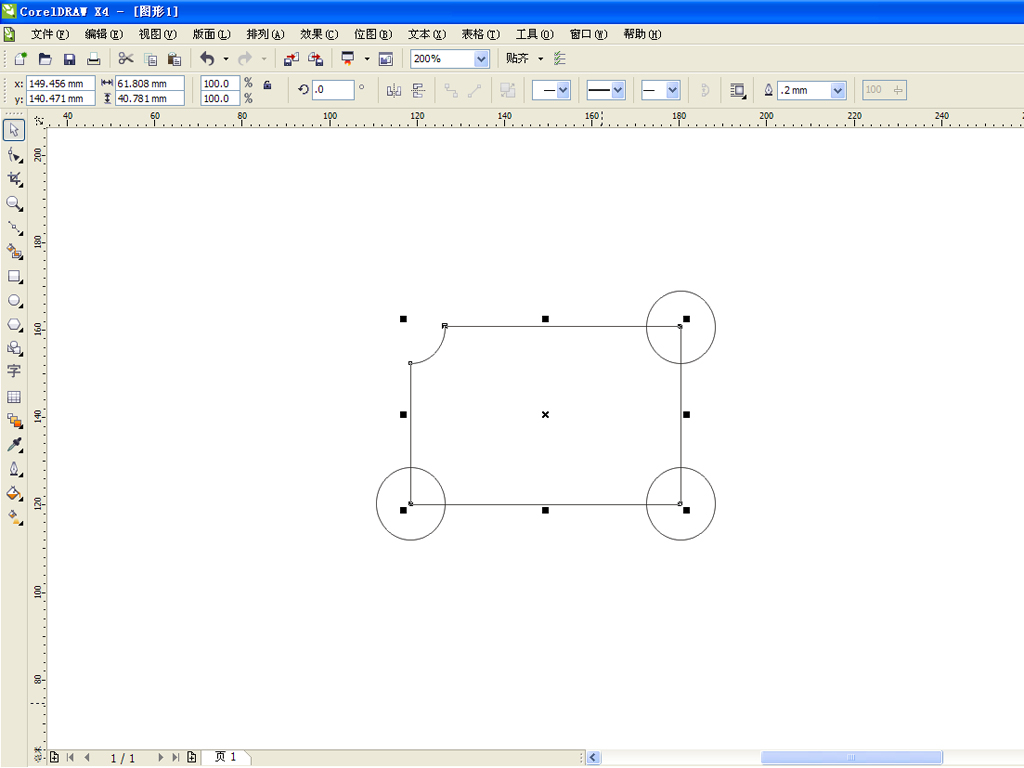Cut selection with scissors icon
The width and height of the screenshot is (1024, 768).
click(x=125, y=59)
